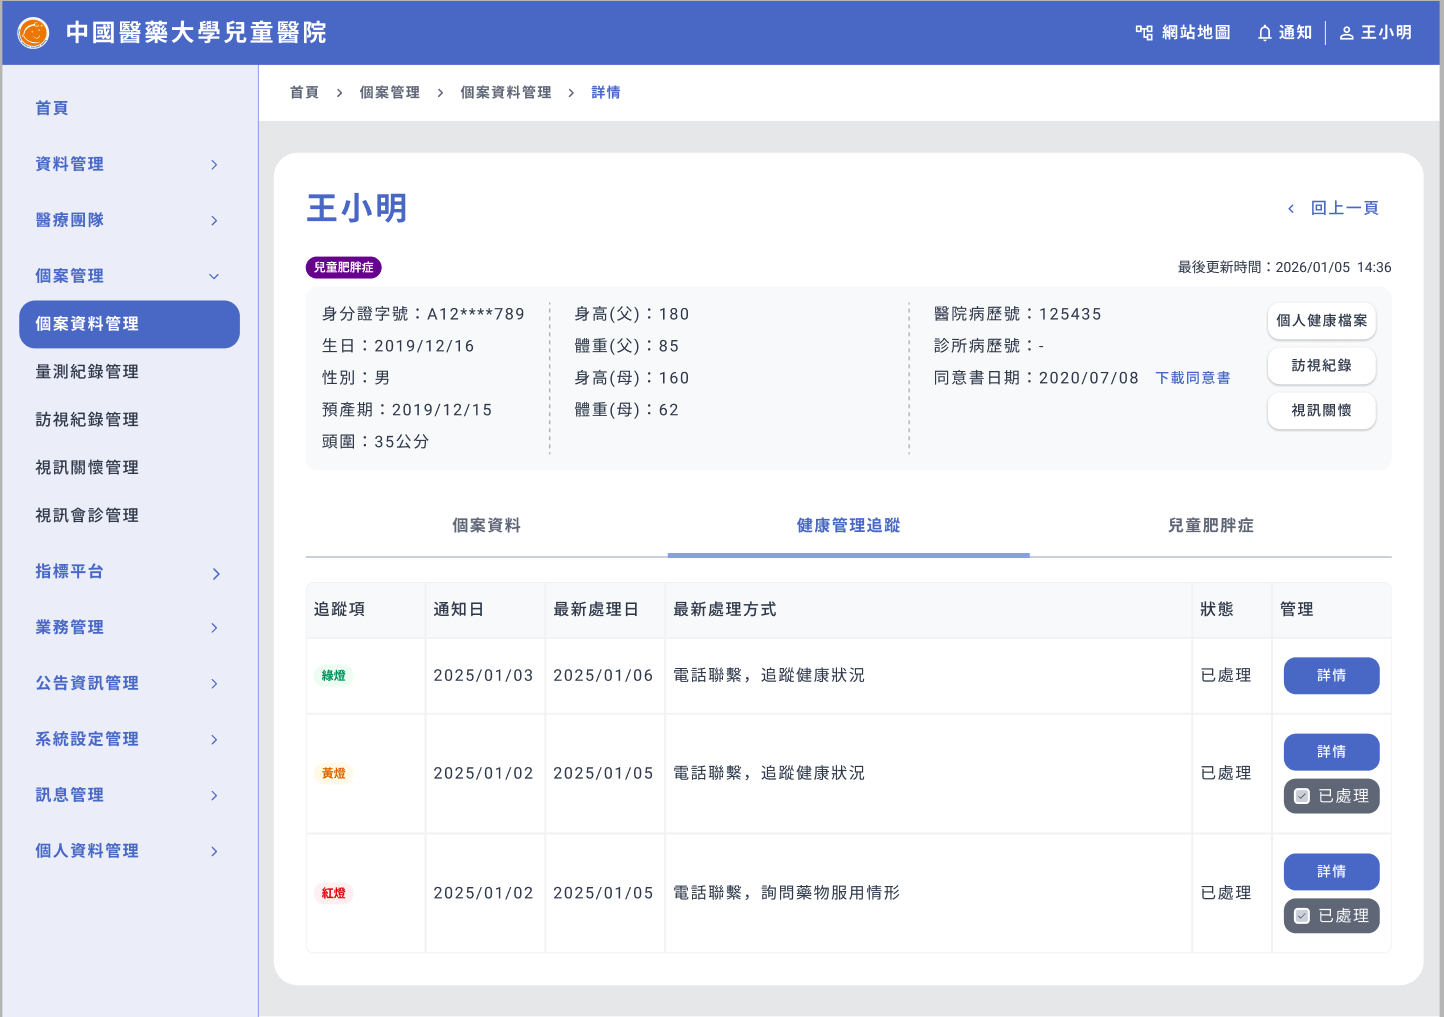Viewport: 1444px width, 1017px height.
Task: Click the 黃燈 yellow light badge
Action: pyautogui.click(x=333, y=773)
